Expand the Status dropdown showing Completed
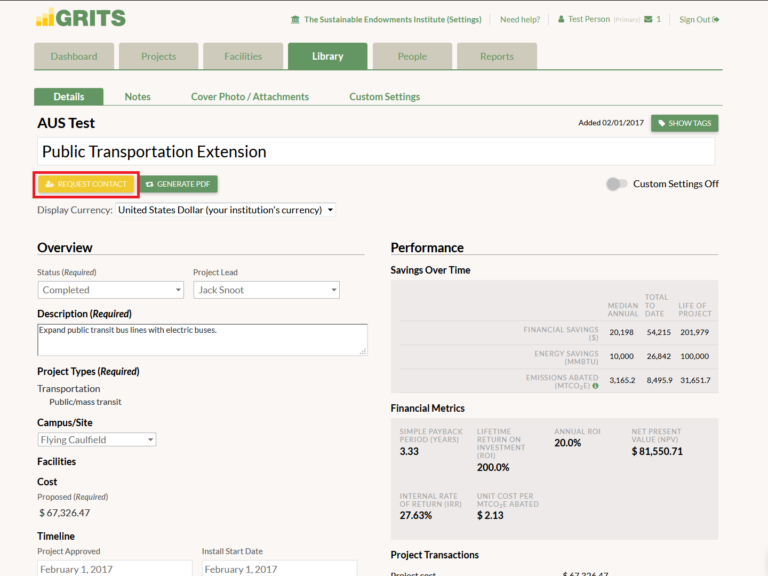This screenshot has height=576, width=768. pyautogui.click(x=110, y=290)
